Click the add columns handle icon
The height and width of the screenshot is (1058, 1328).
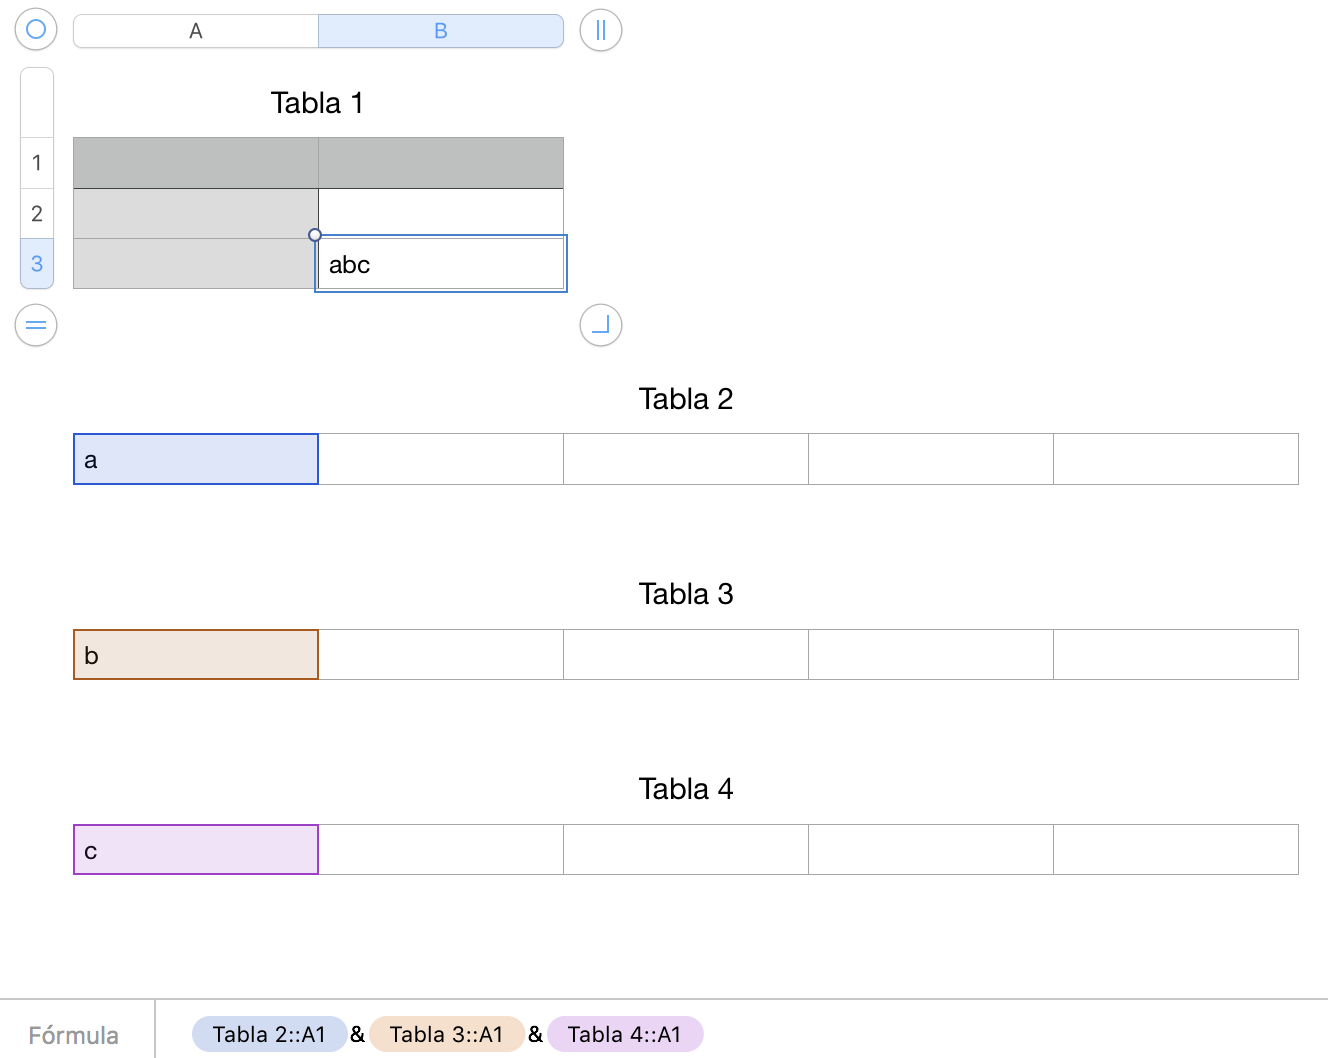[x=601, y=30]
